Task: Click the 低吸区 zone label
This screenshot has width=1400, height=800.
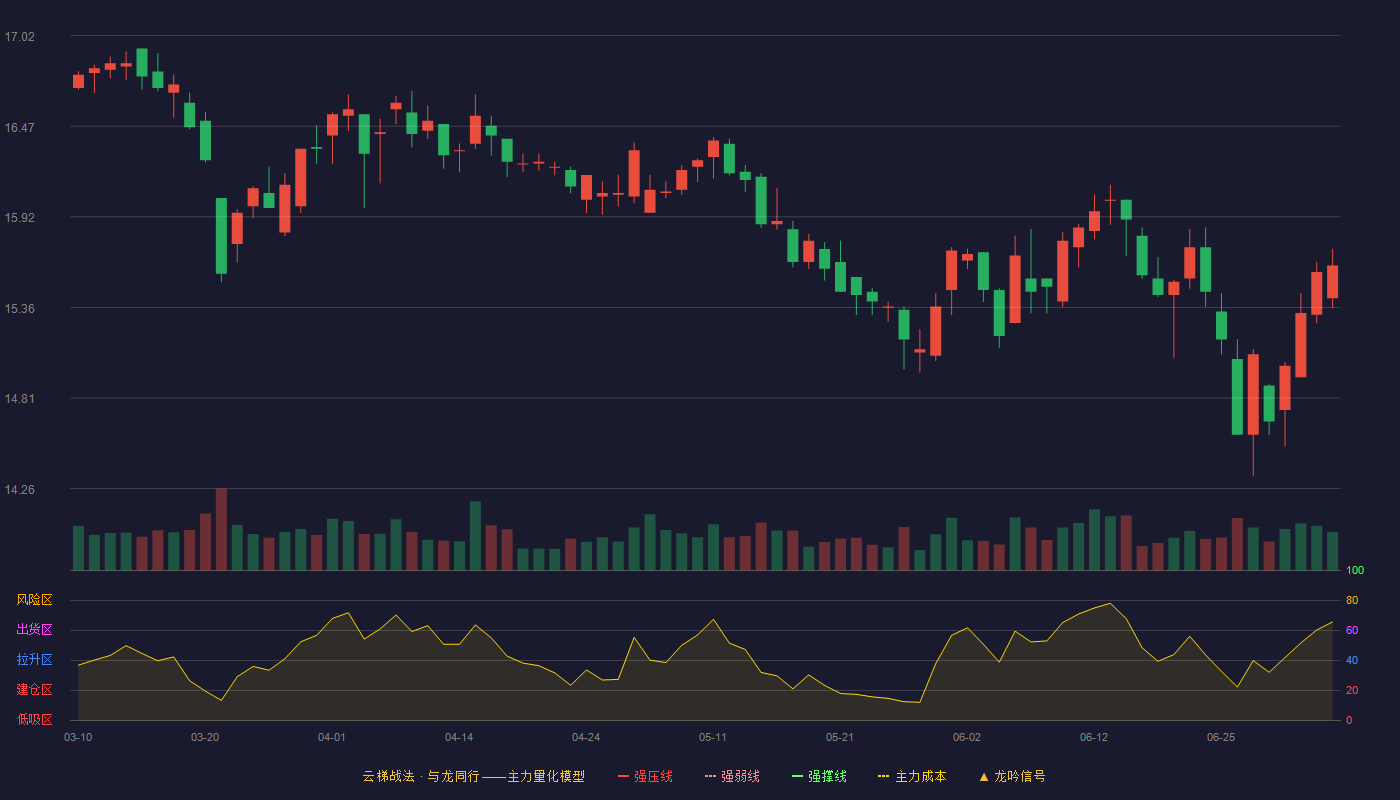Action: pyautogui.click(x=34, y=719)
